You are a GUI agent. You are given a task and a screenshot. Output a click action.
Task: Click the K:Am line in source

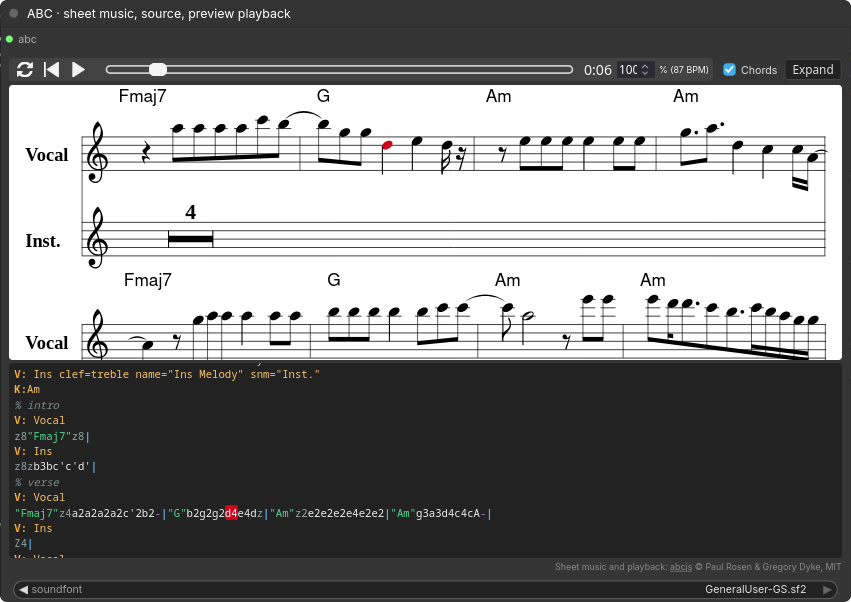click(x=27, y=389)
